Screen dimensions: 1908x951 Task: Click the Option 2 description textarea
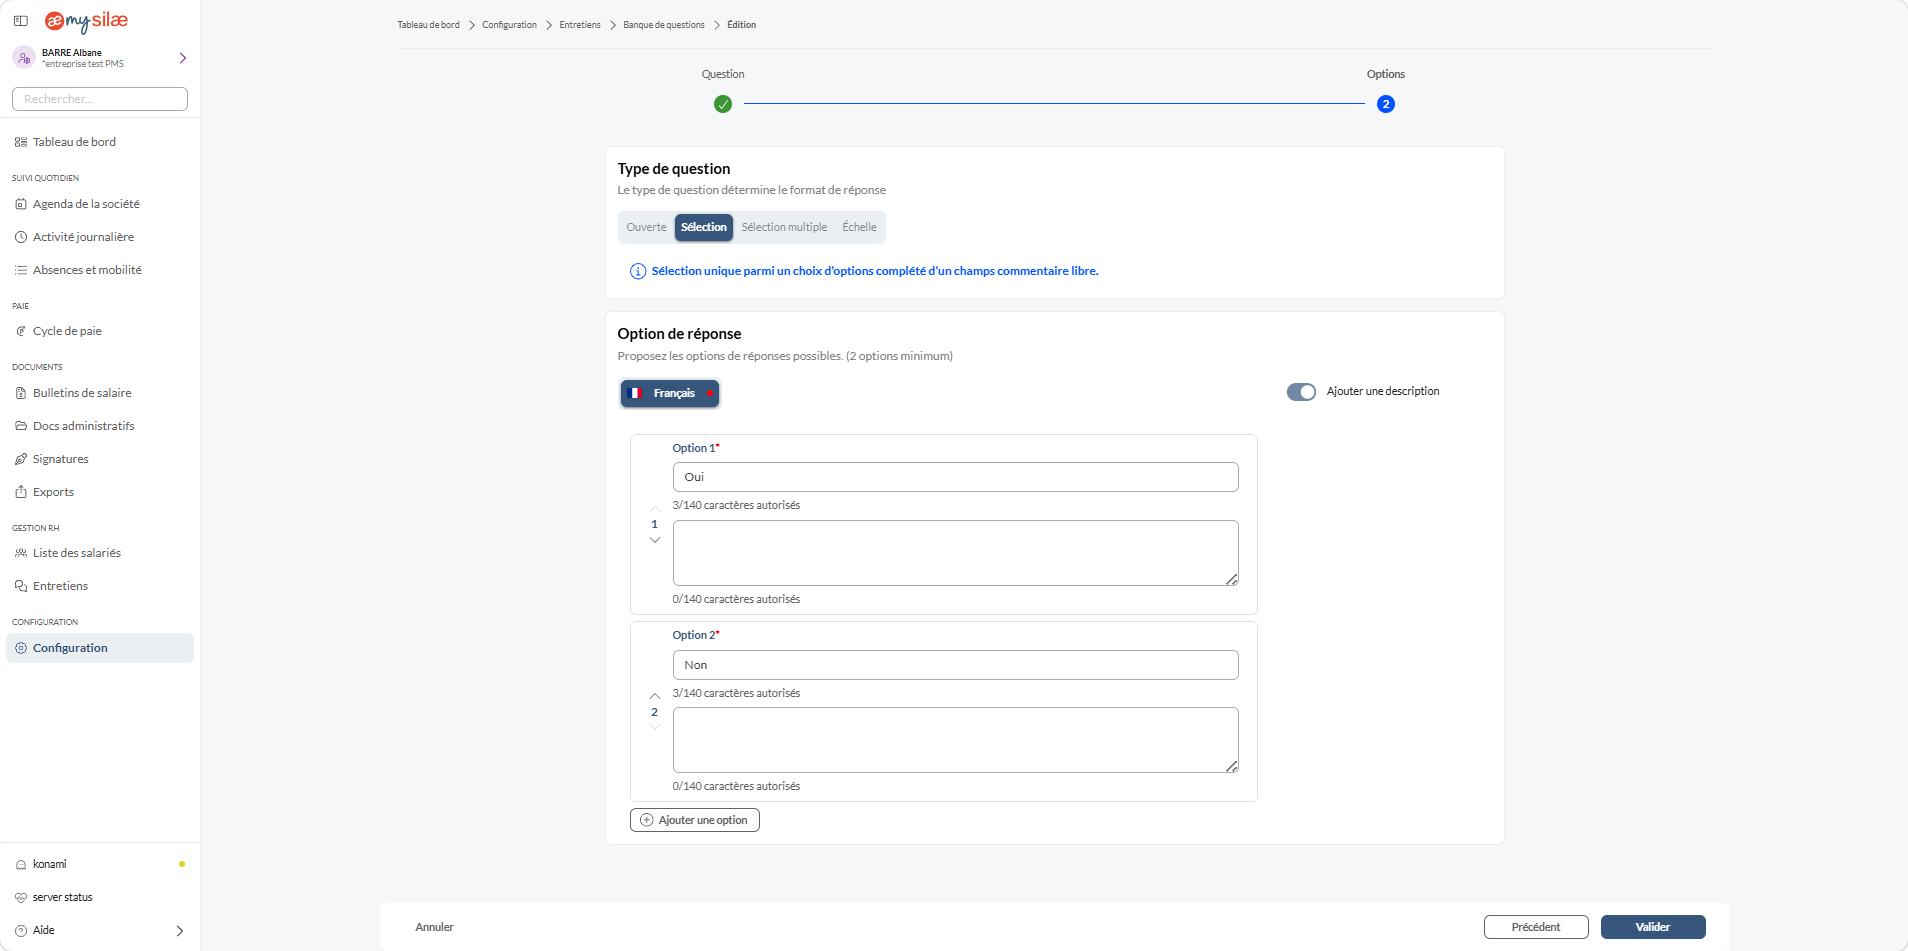(955, 740)
